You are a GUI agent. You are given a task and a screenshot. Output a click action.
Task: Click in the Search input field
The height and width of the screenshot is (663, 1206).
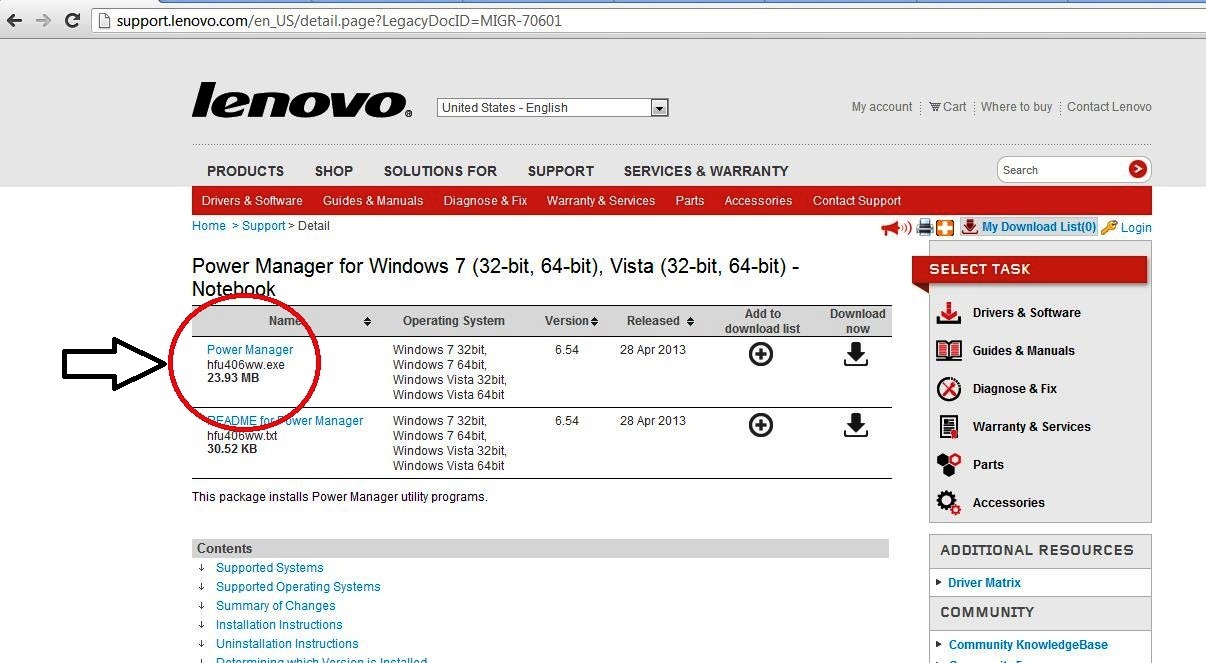pyautogui.click(x=1062, y=170)
